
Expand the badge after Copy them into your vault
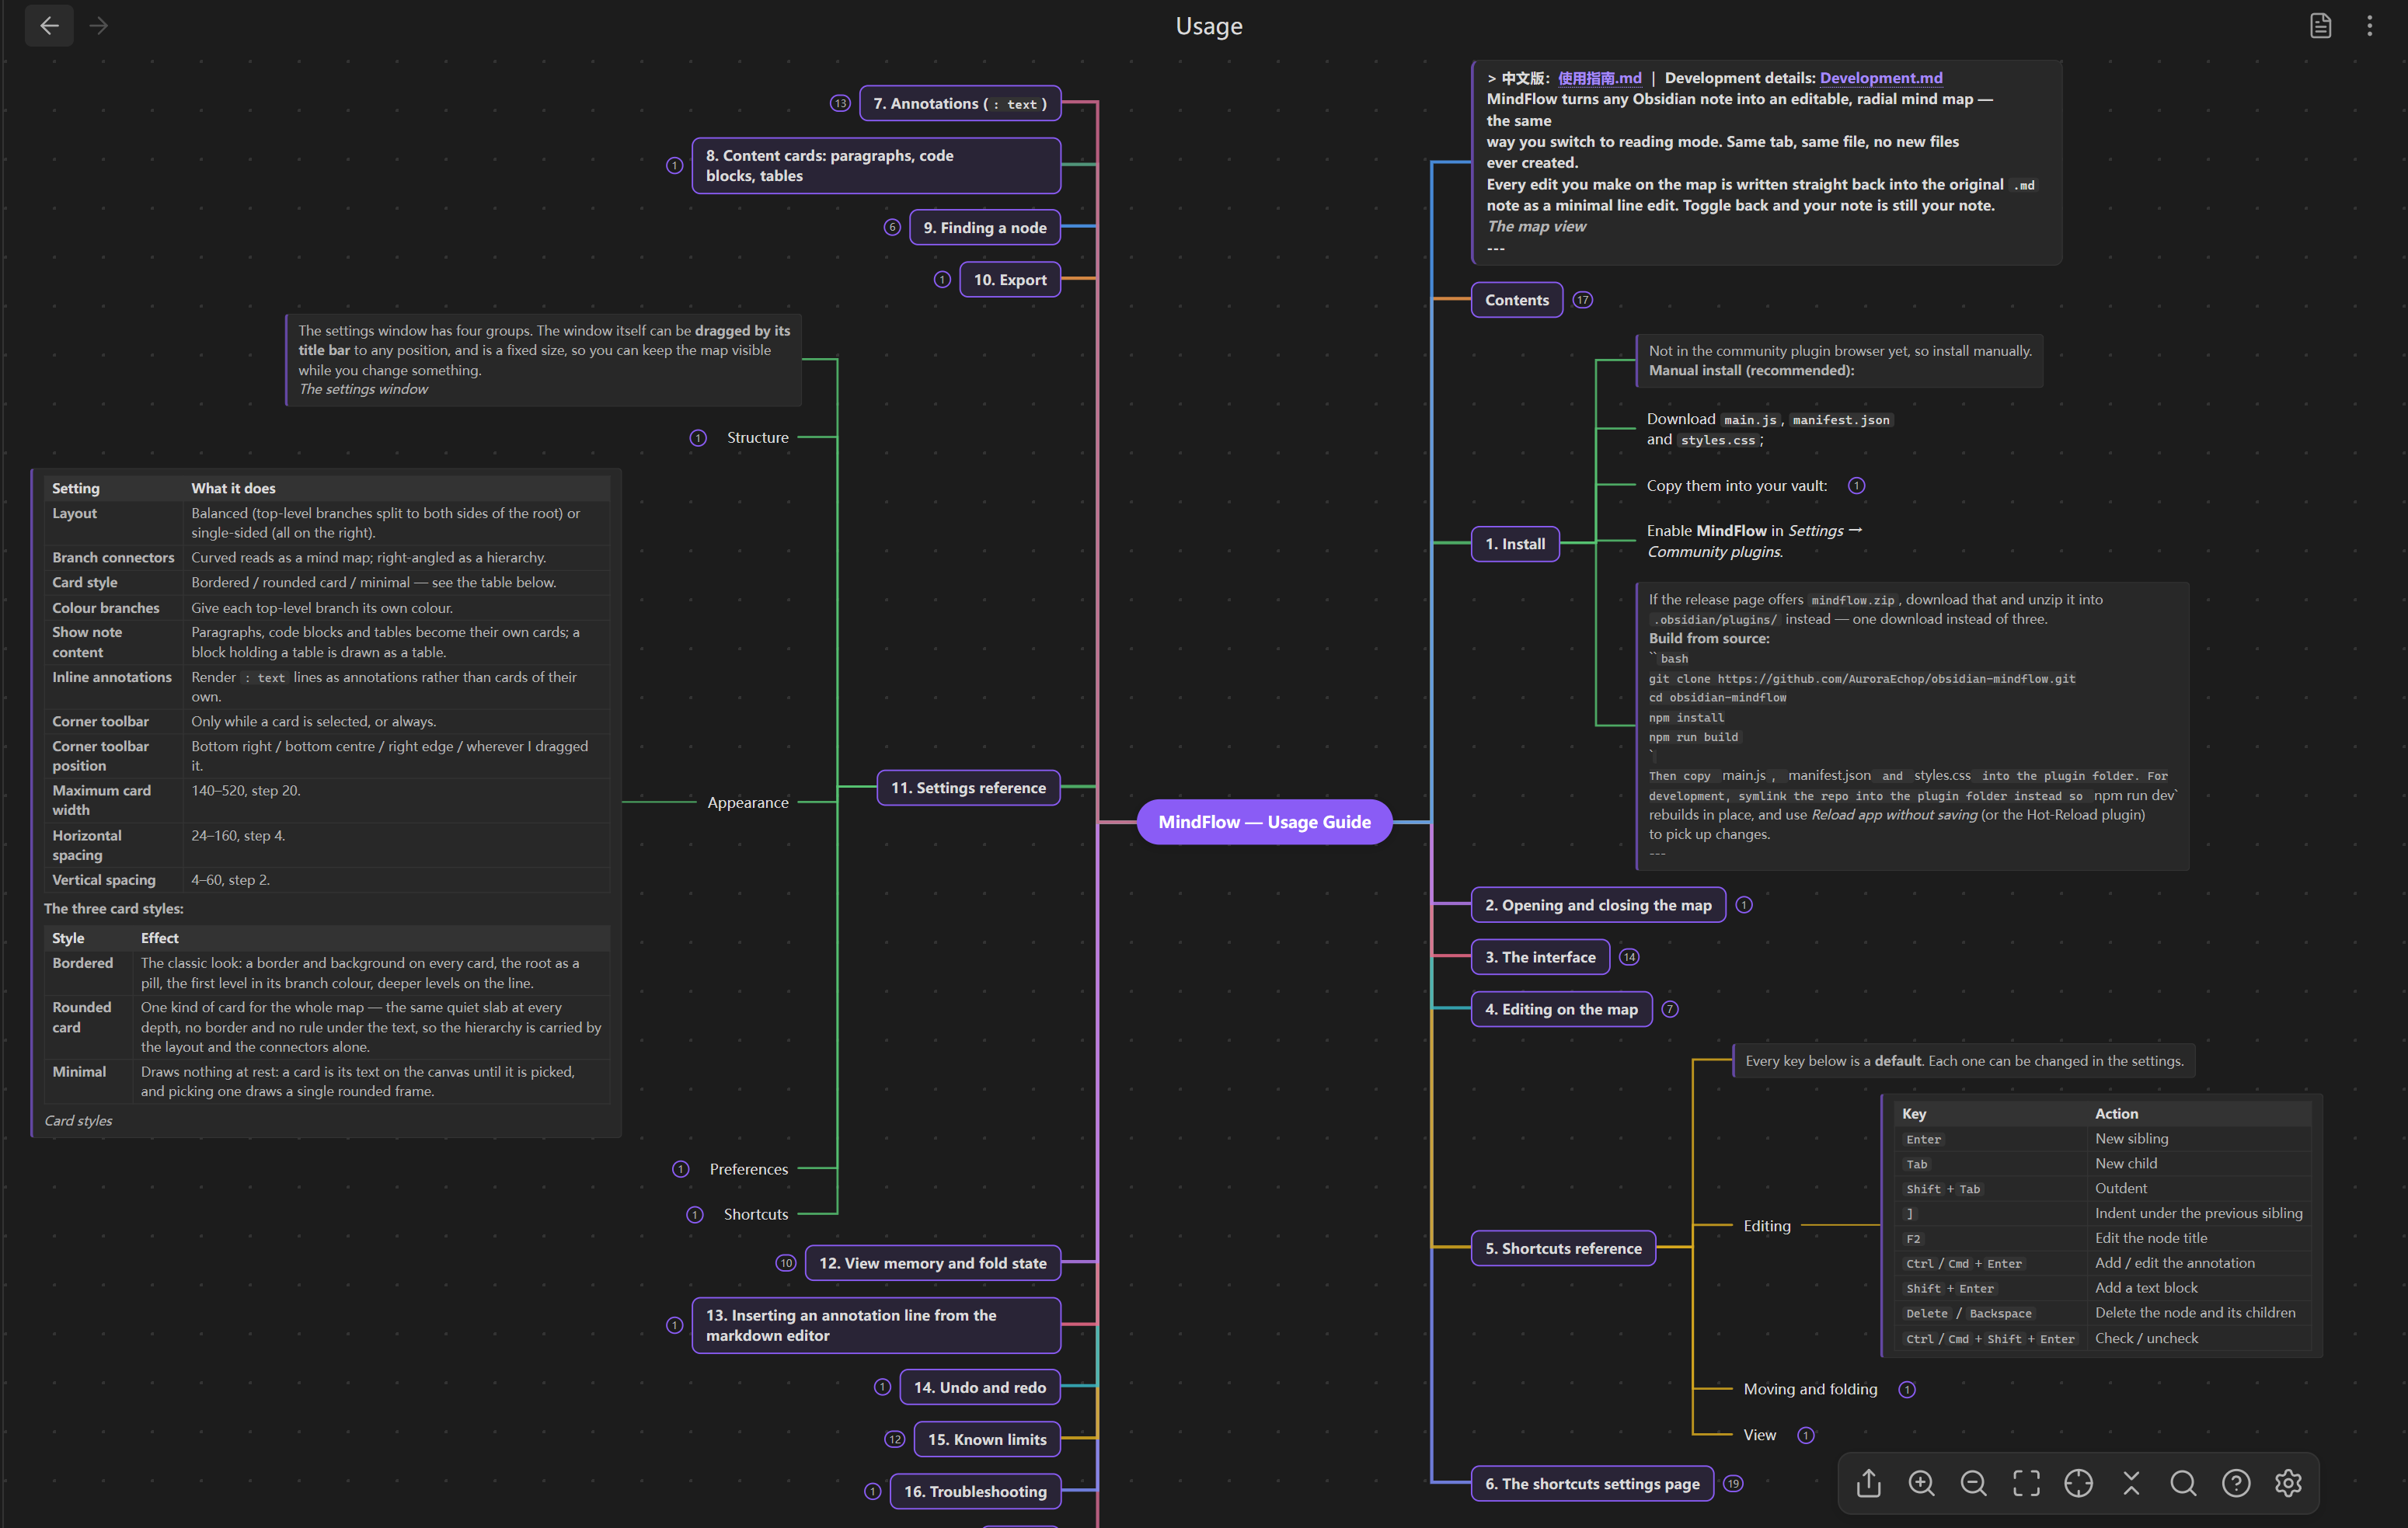pos(1857,485)
